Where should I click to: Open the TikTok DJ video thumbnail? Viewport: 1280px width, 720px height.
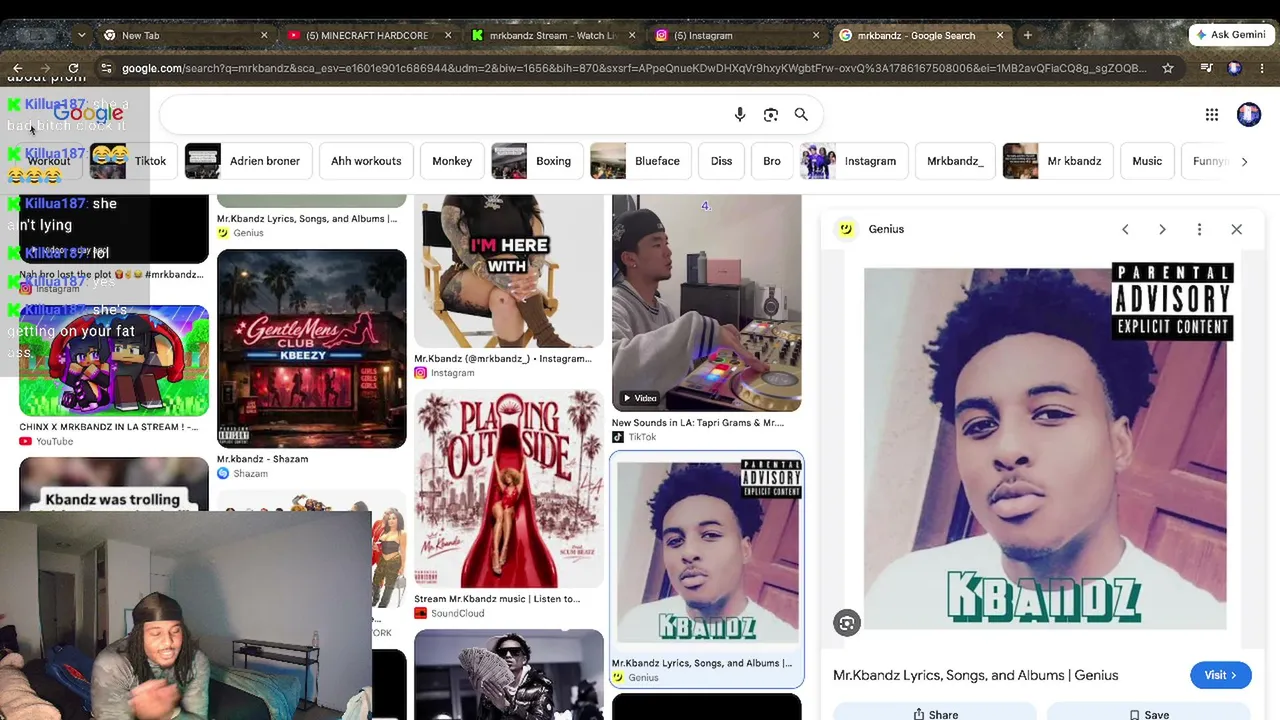point(707,303)
